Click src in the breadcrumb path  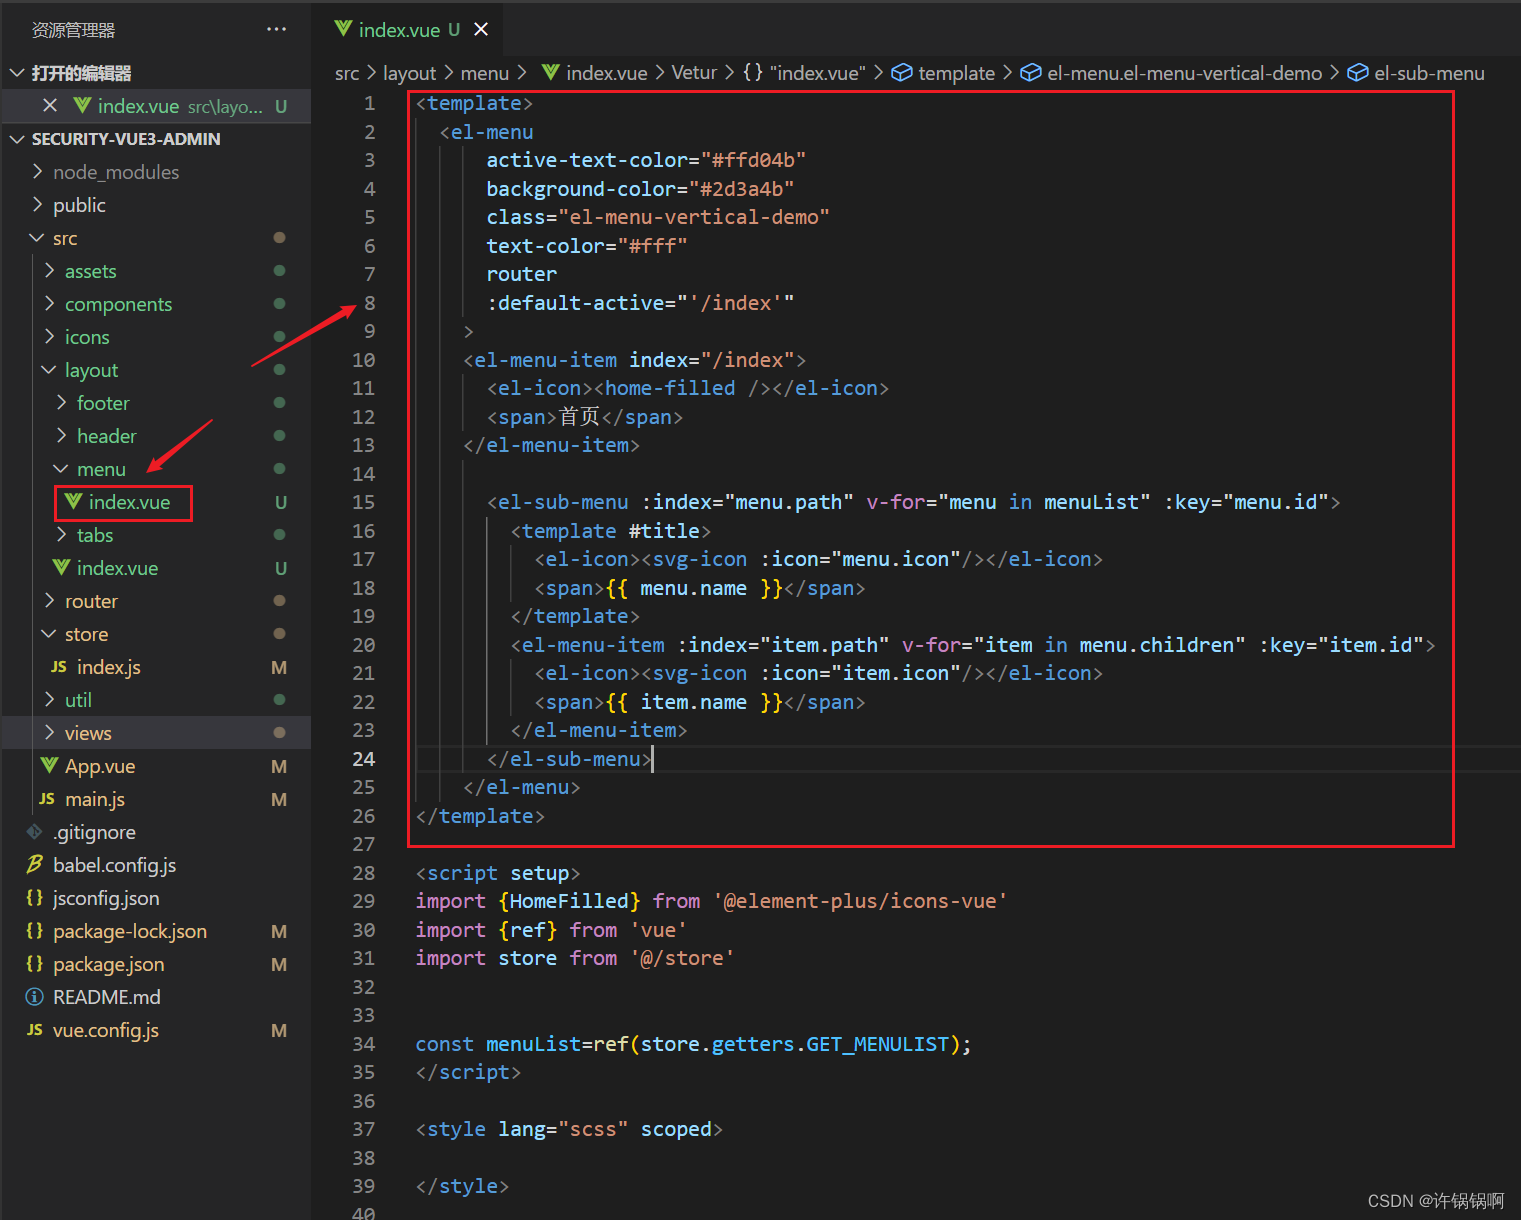347,73
